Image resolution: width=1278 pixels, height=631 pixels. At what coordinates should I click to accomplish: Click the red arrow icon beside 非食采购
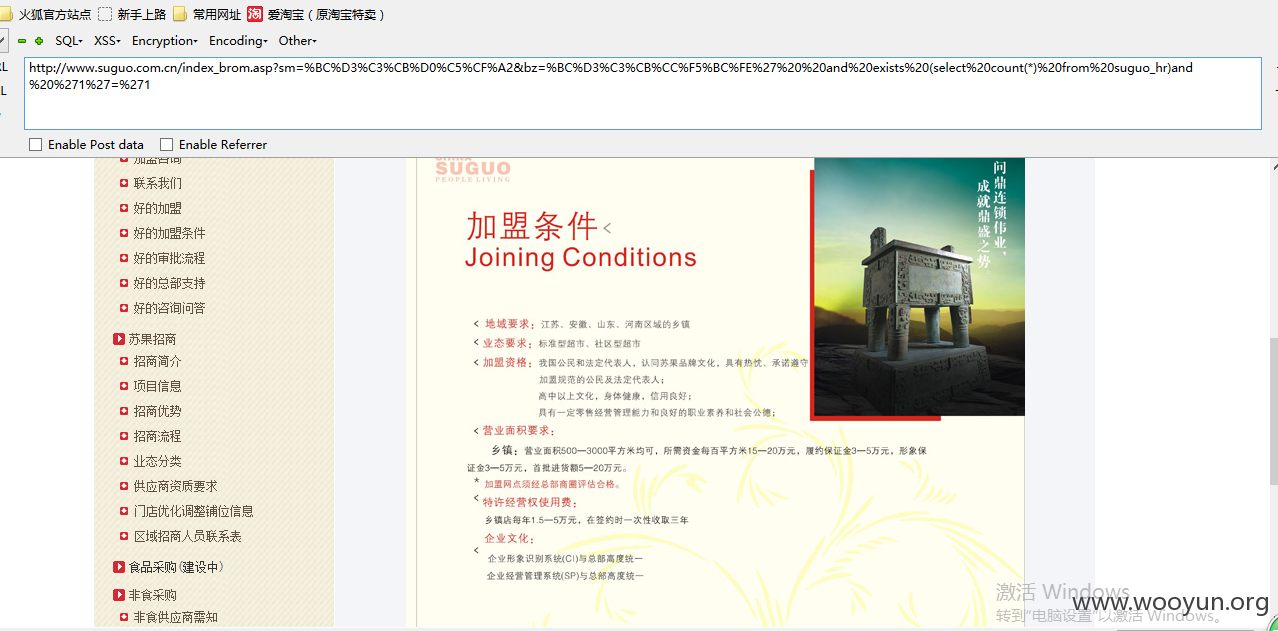pyautogui.click(x=119, y=595)
